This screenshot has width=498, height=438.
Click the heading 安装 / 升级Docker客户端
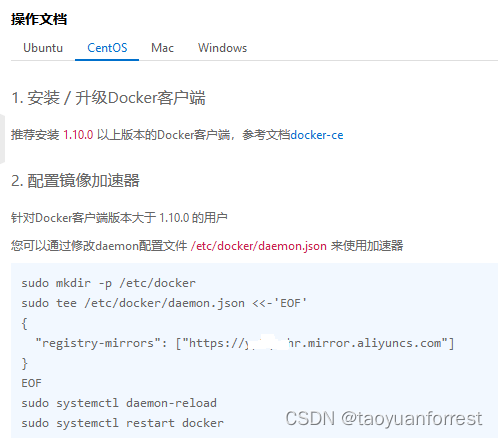pyautogui.click(x=108, y=98)
